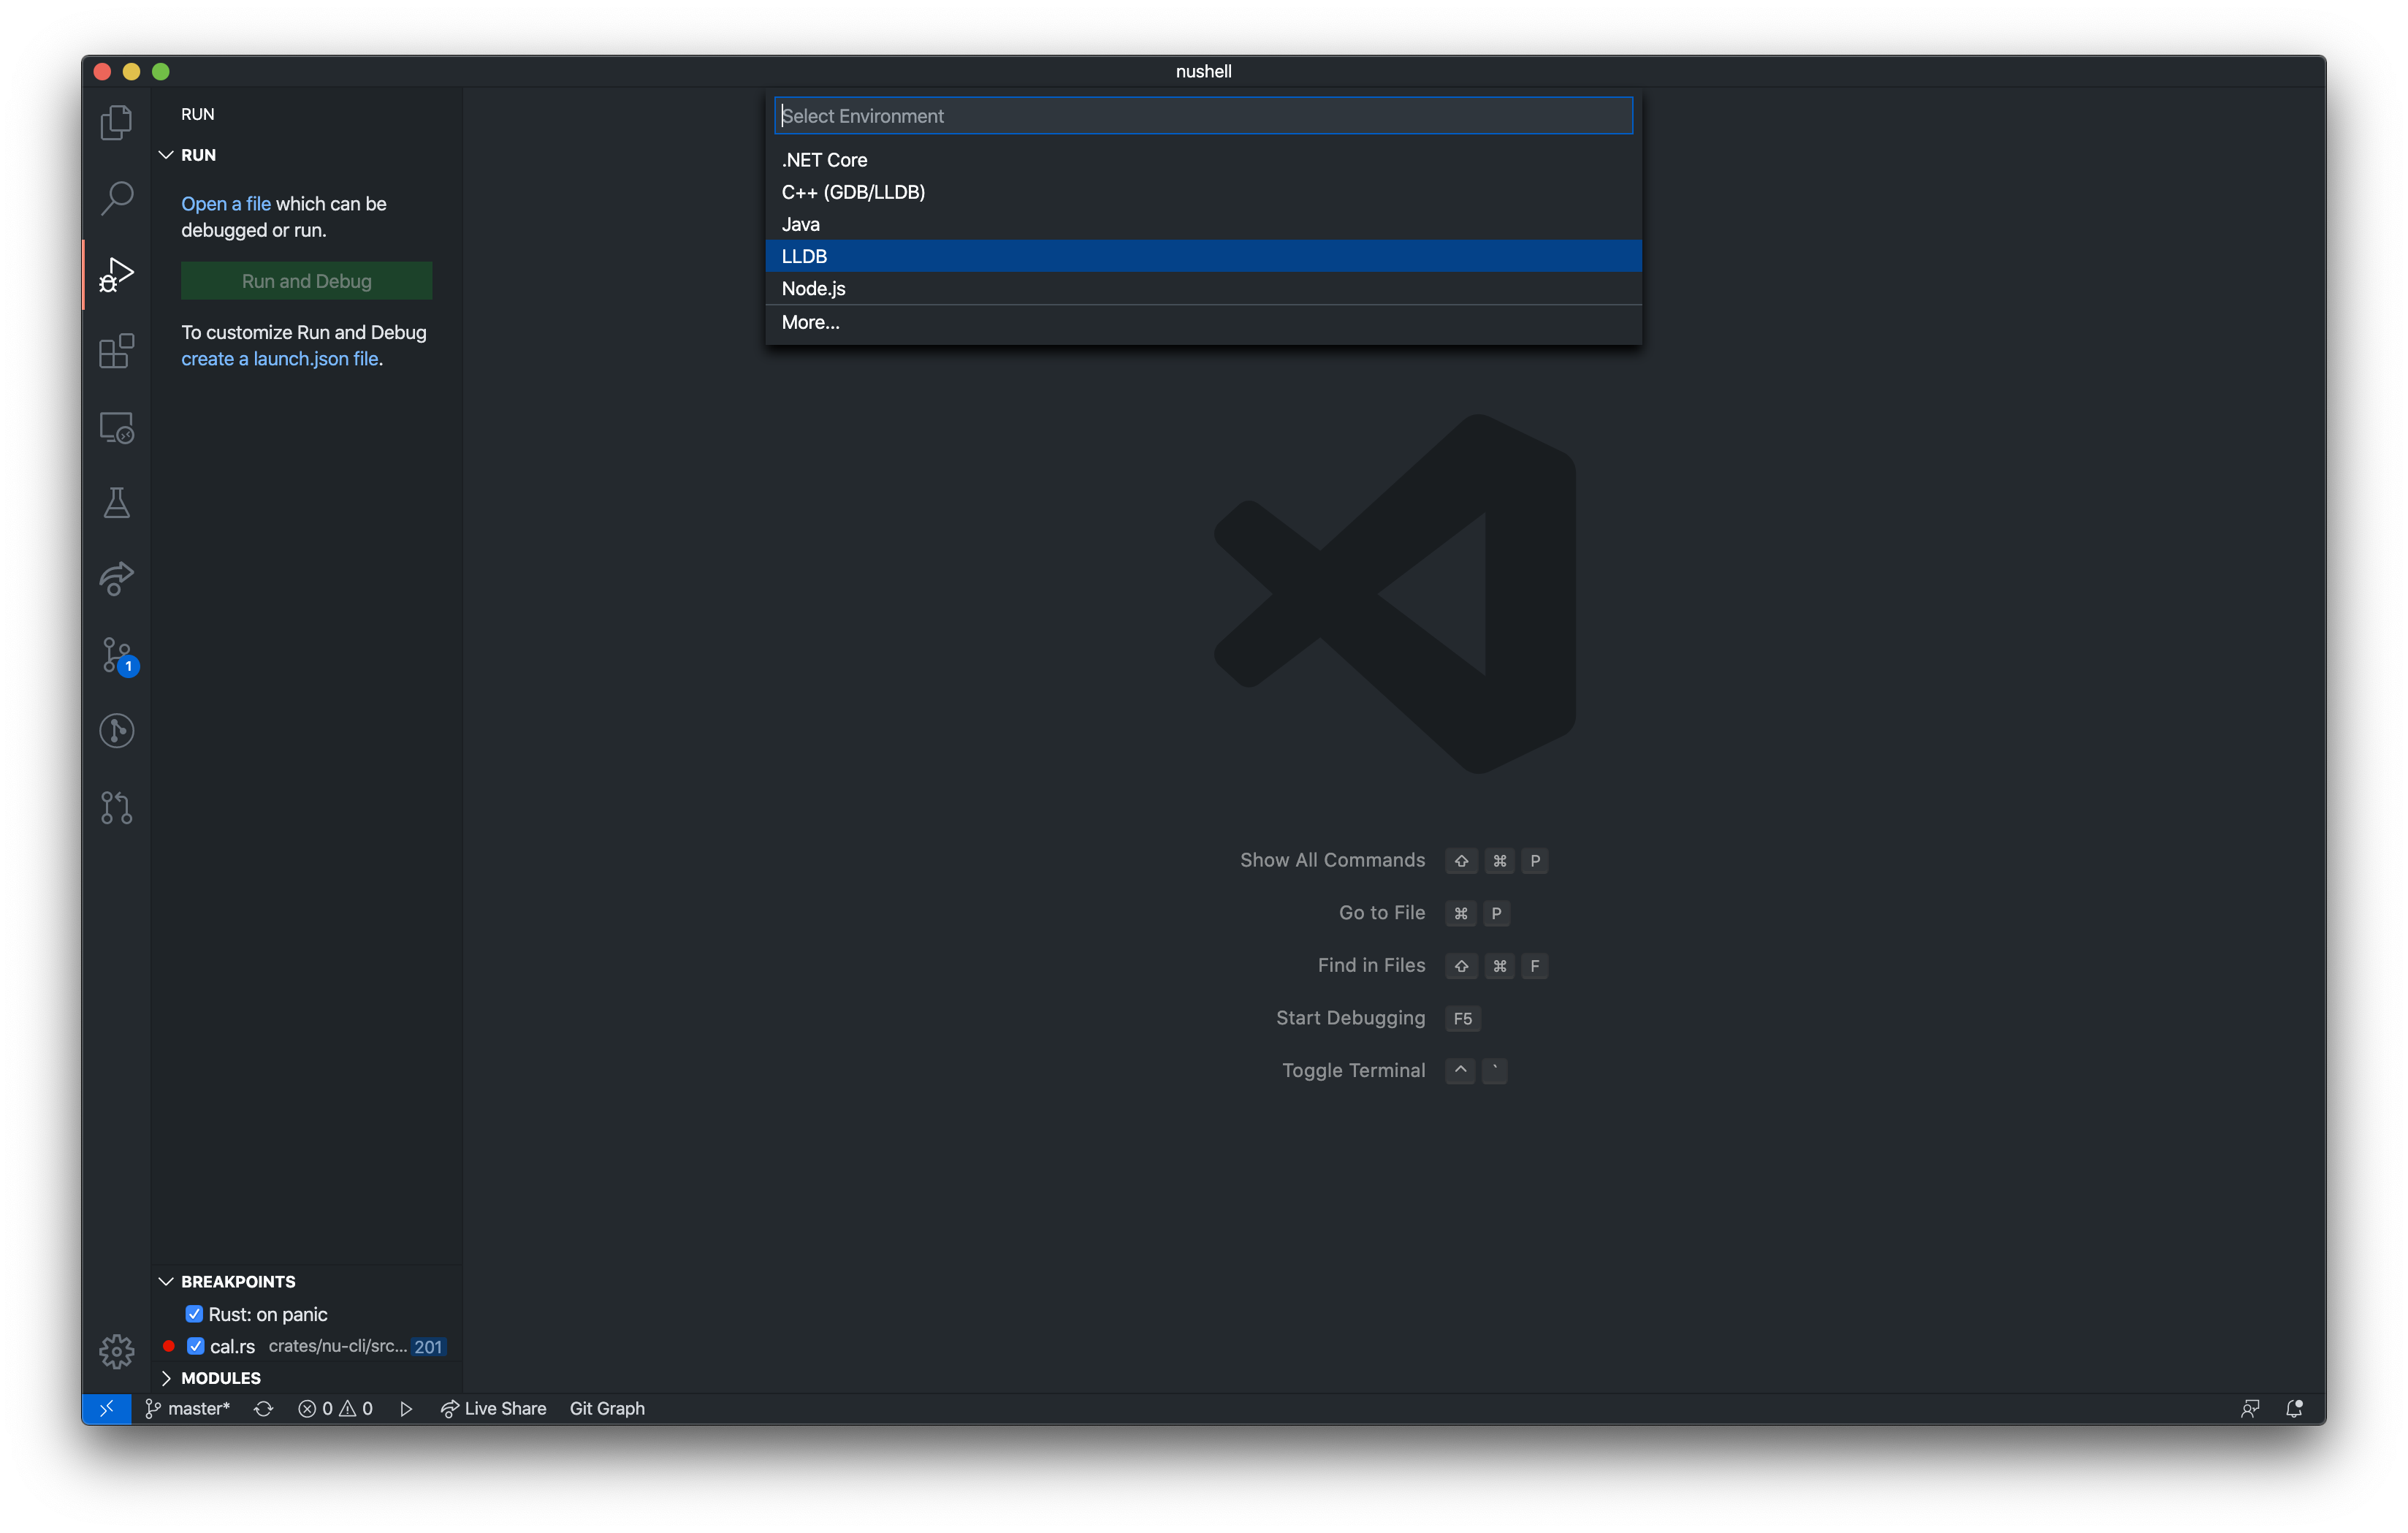
Task: Open errors and warnings count in status bar
Action: tap(335, 1408)
